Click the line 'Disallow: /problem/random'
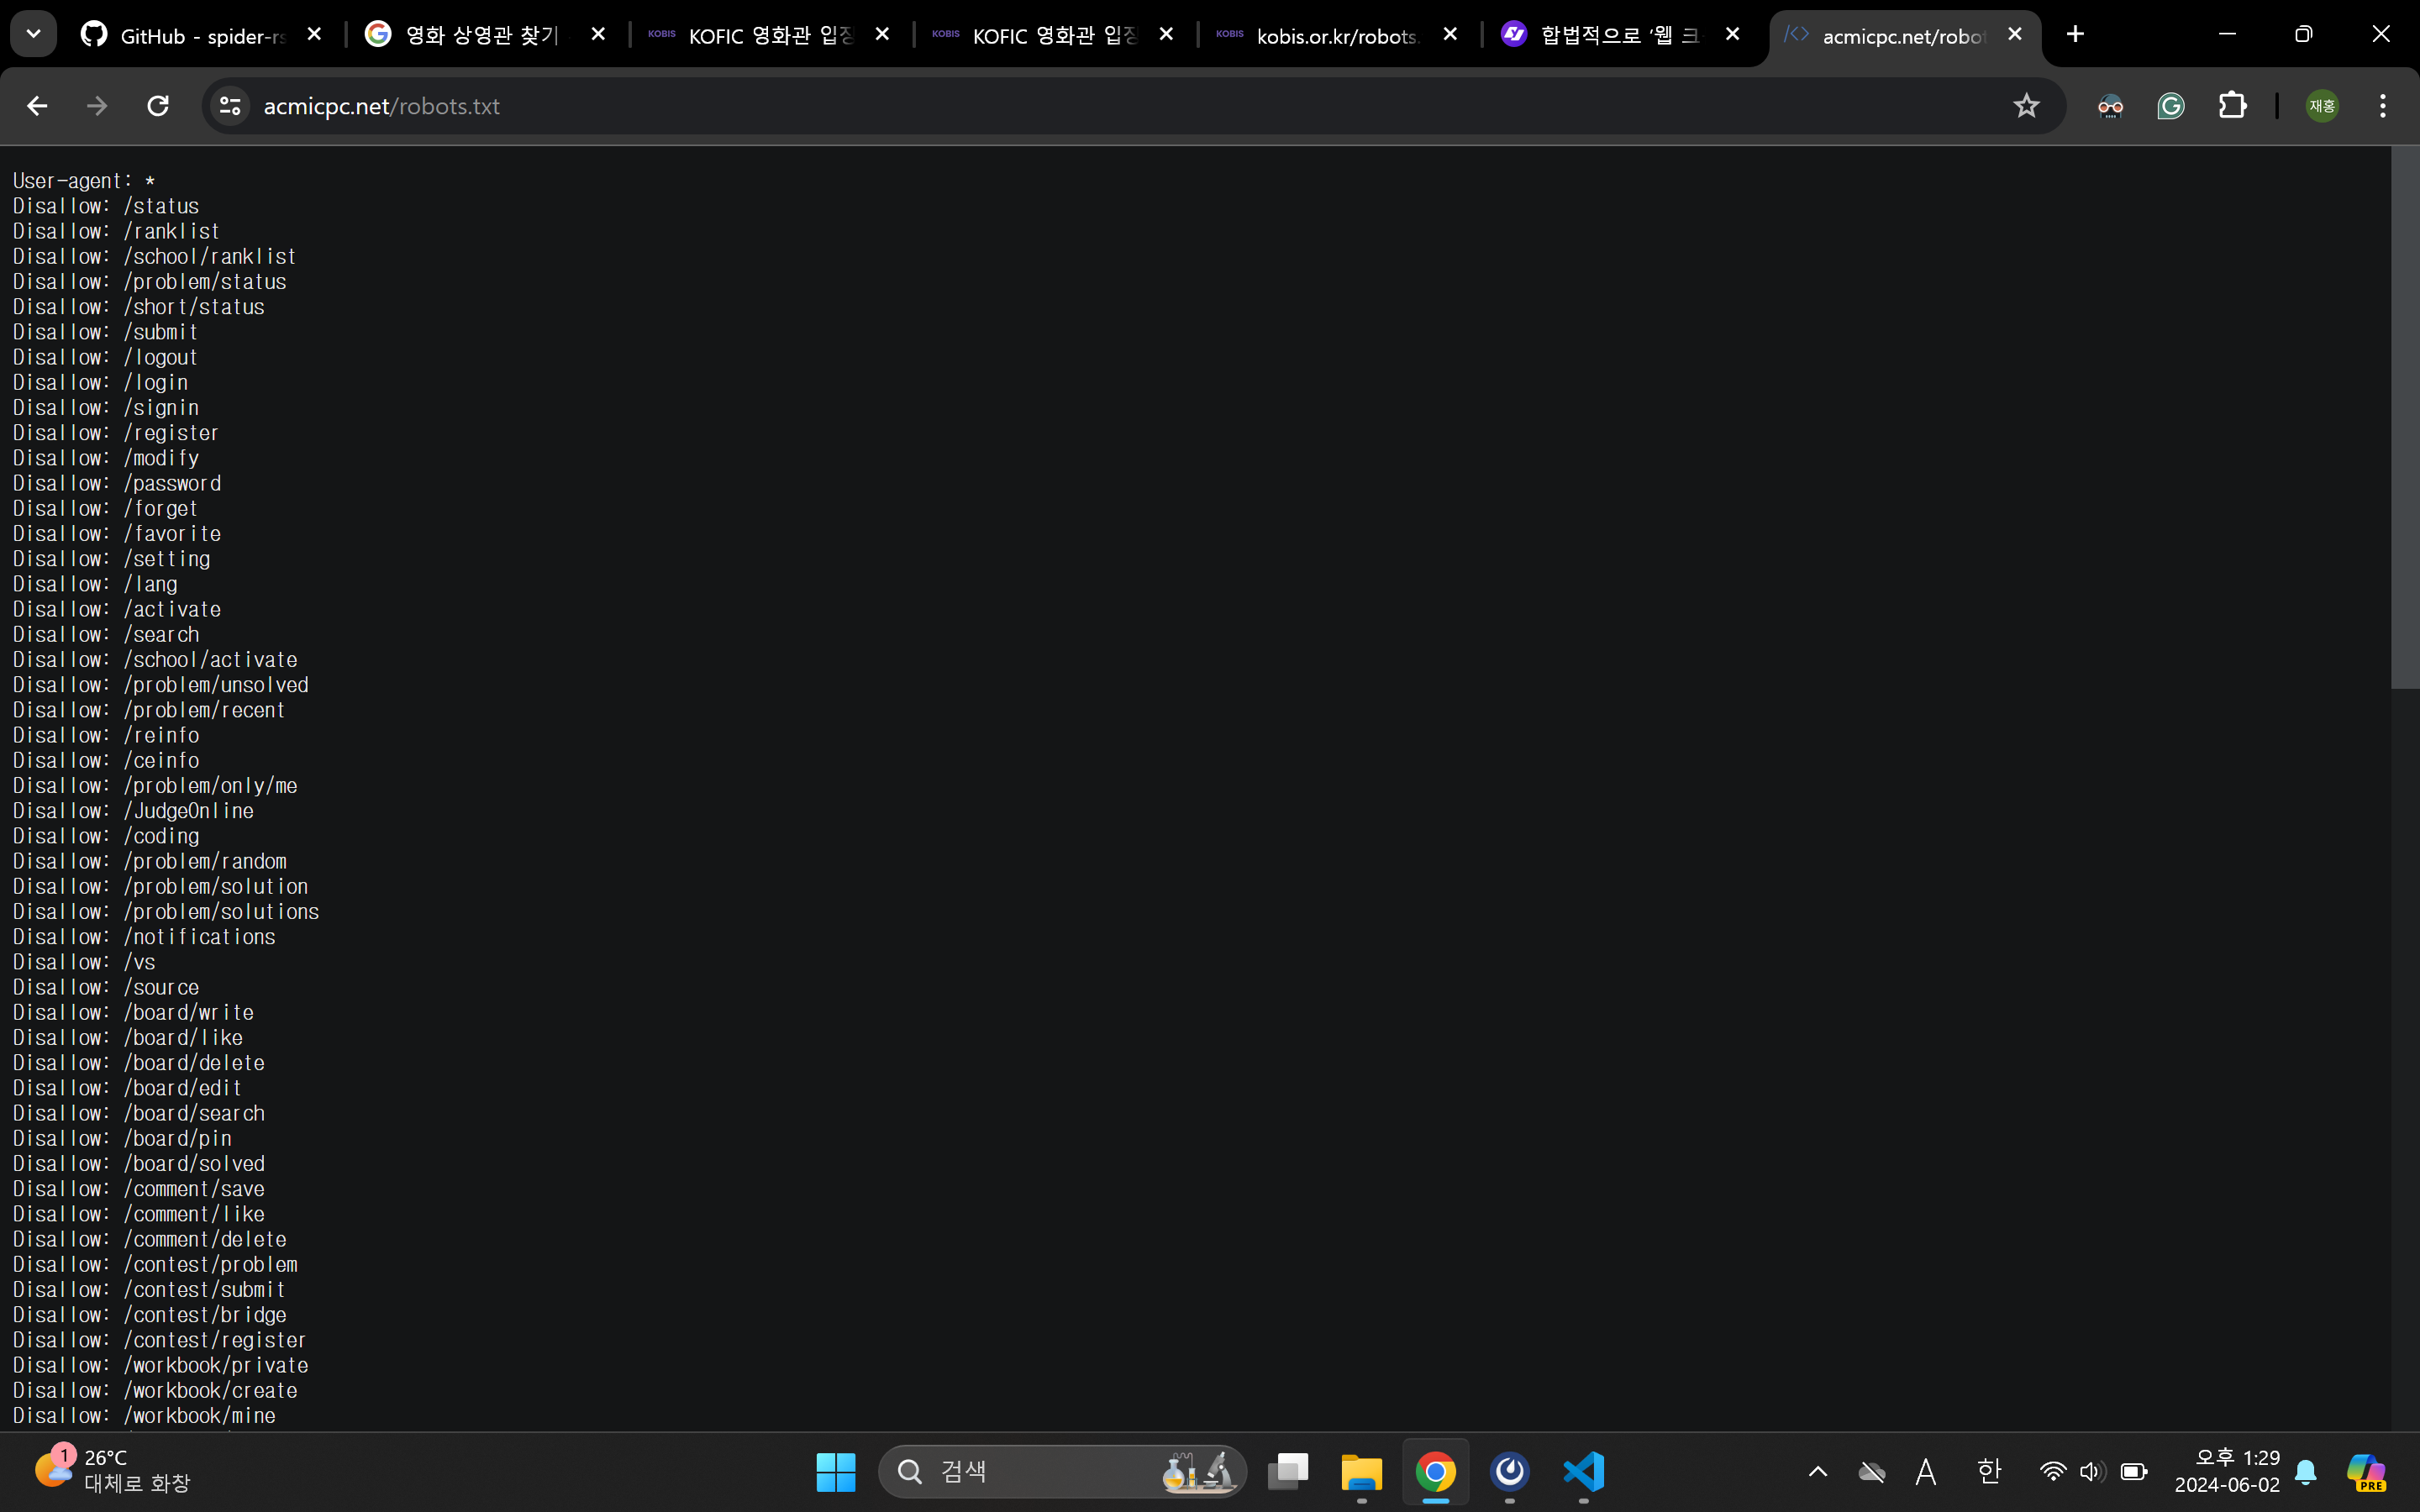This screenshot has height=1512, width=2420. click(150, 861)
